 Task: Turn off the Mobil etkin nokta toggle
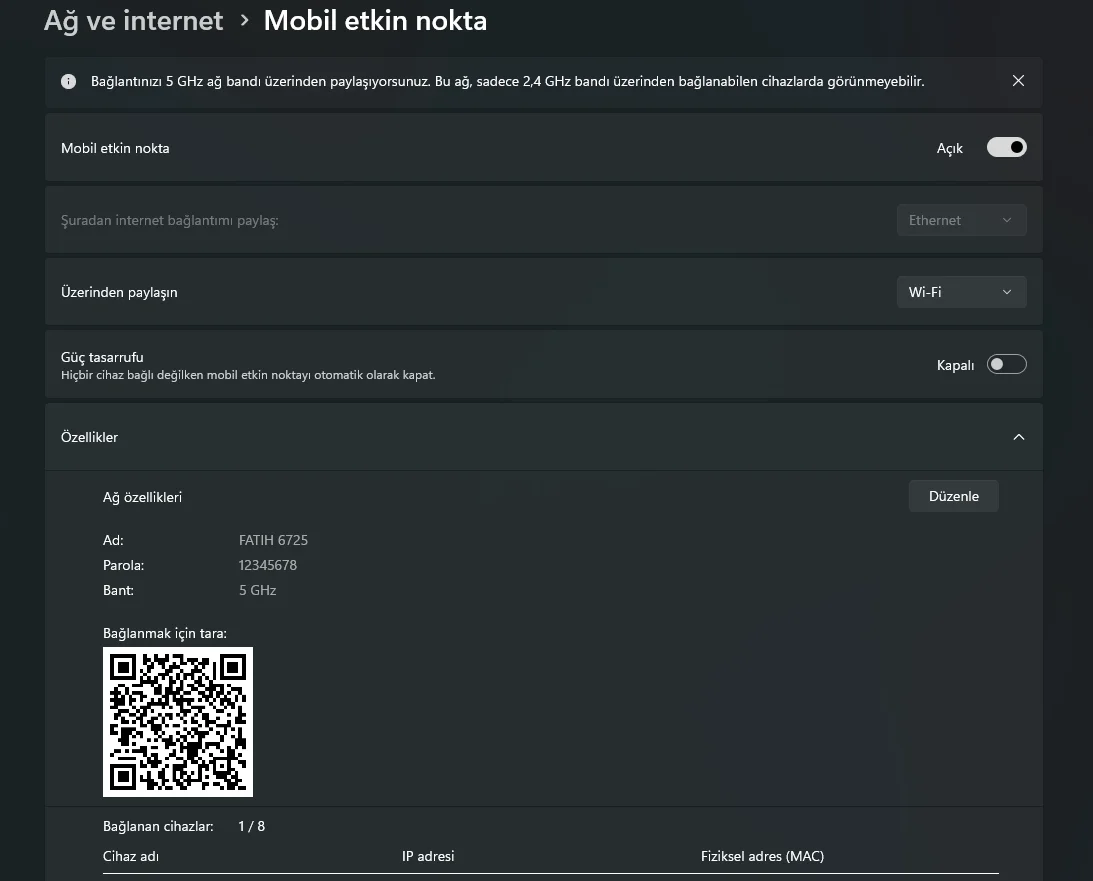(x=1007, y=147)
